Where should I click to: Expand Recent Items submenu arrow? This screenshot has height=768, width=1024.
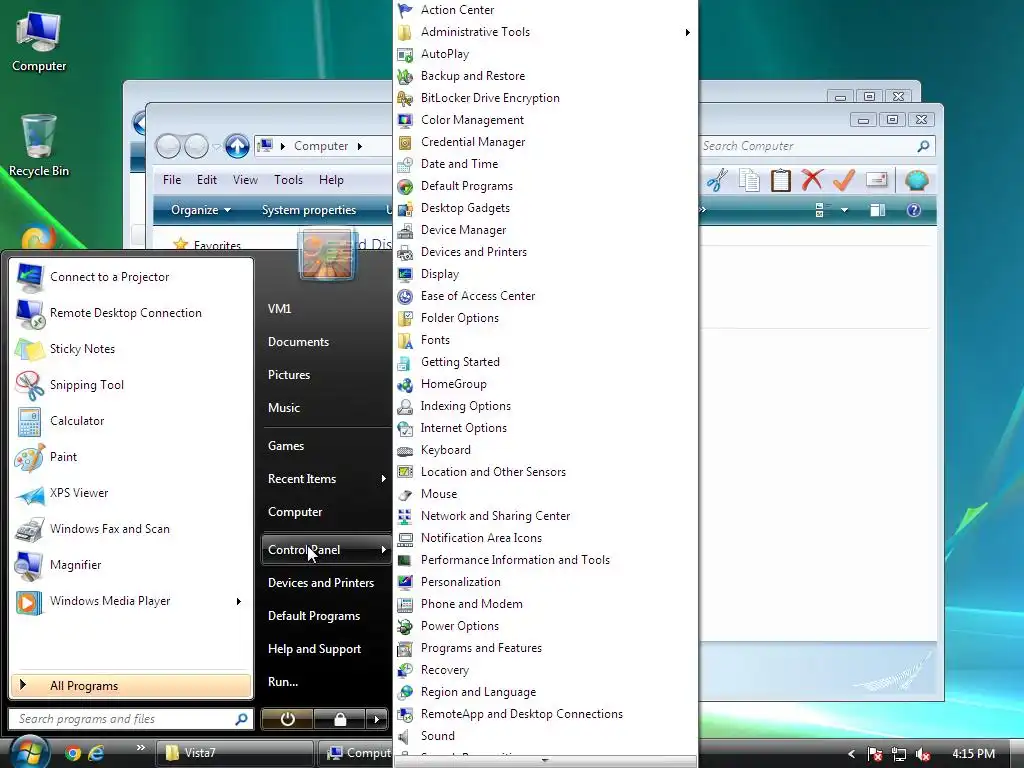tap(383, 479)
